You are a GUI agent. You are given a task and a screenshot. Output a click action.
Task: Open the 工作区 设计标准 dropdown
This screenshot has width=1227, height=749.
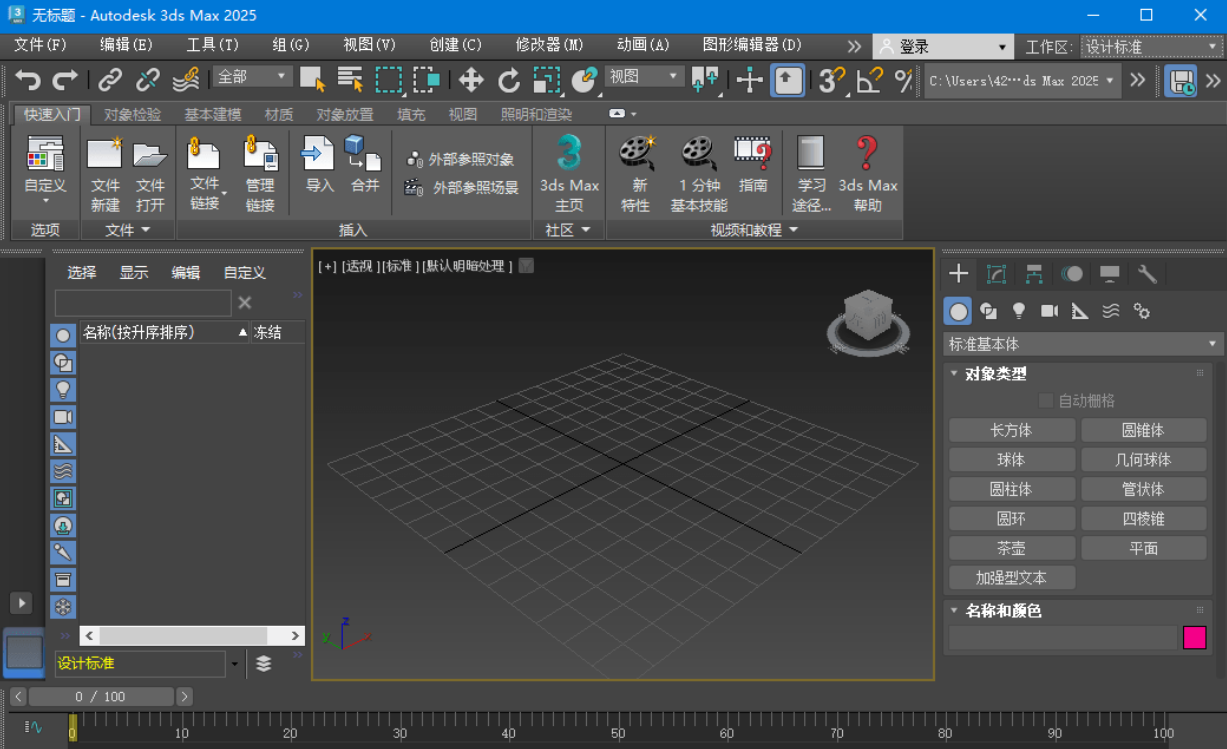coord(1152,47)
